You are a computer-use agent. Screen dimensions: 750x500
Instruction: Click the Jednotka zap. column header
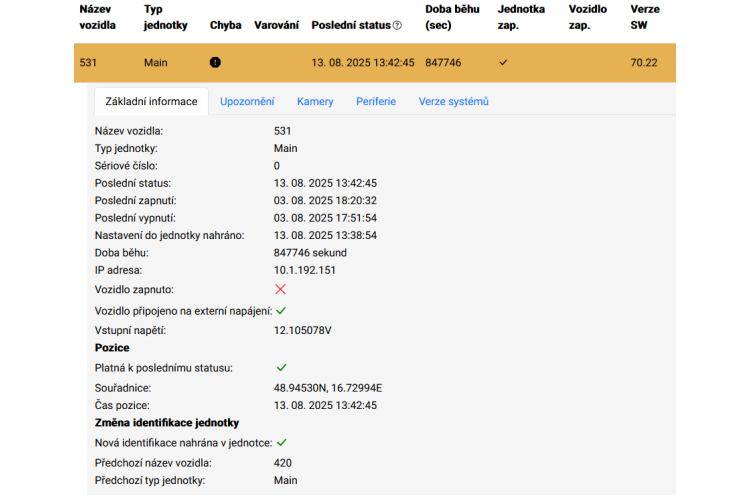pyautogui.click(x=521, y=17)
